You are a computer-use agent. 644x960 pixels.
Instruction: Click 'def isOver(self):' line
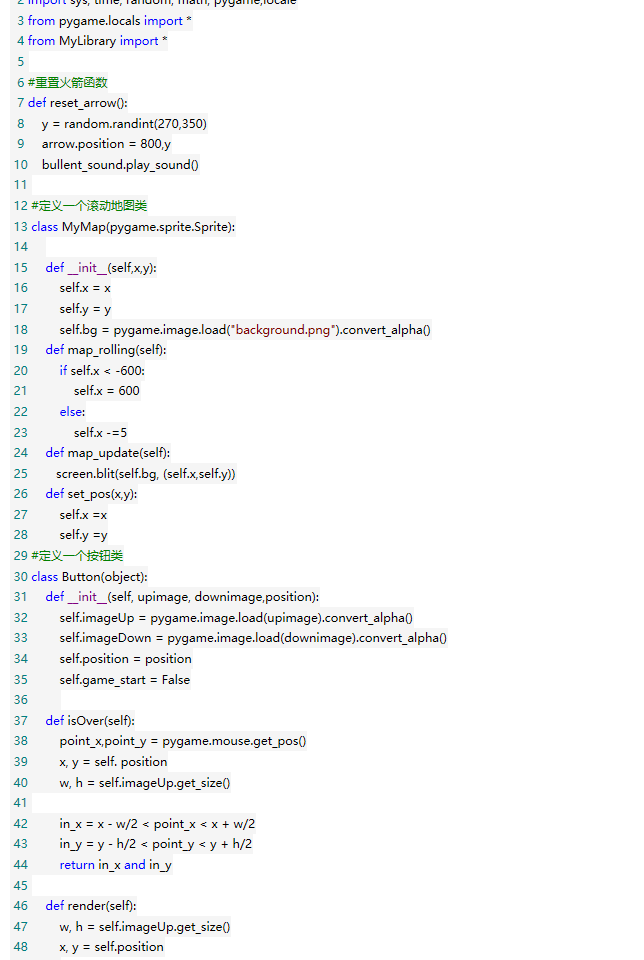pos(90,721)
